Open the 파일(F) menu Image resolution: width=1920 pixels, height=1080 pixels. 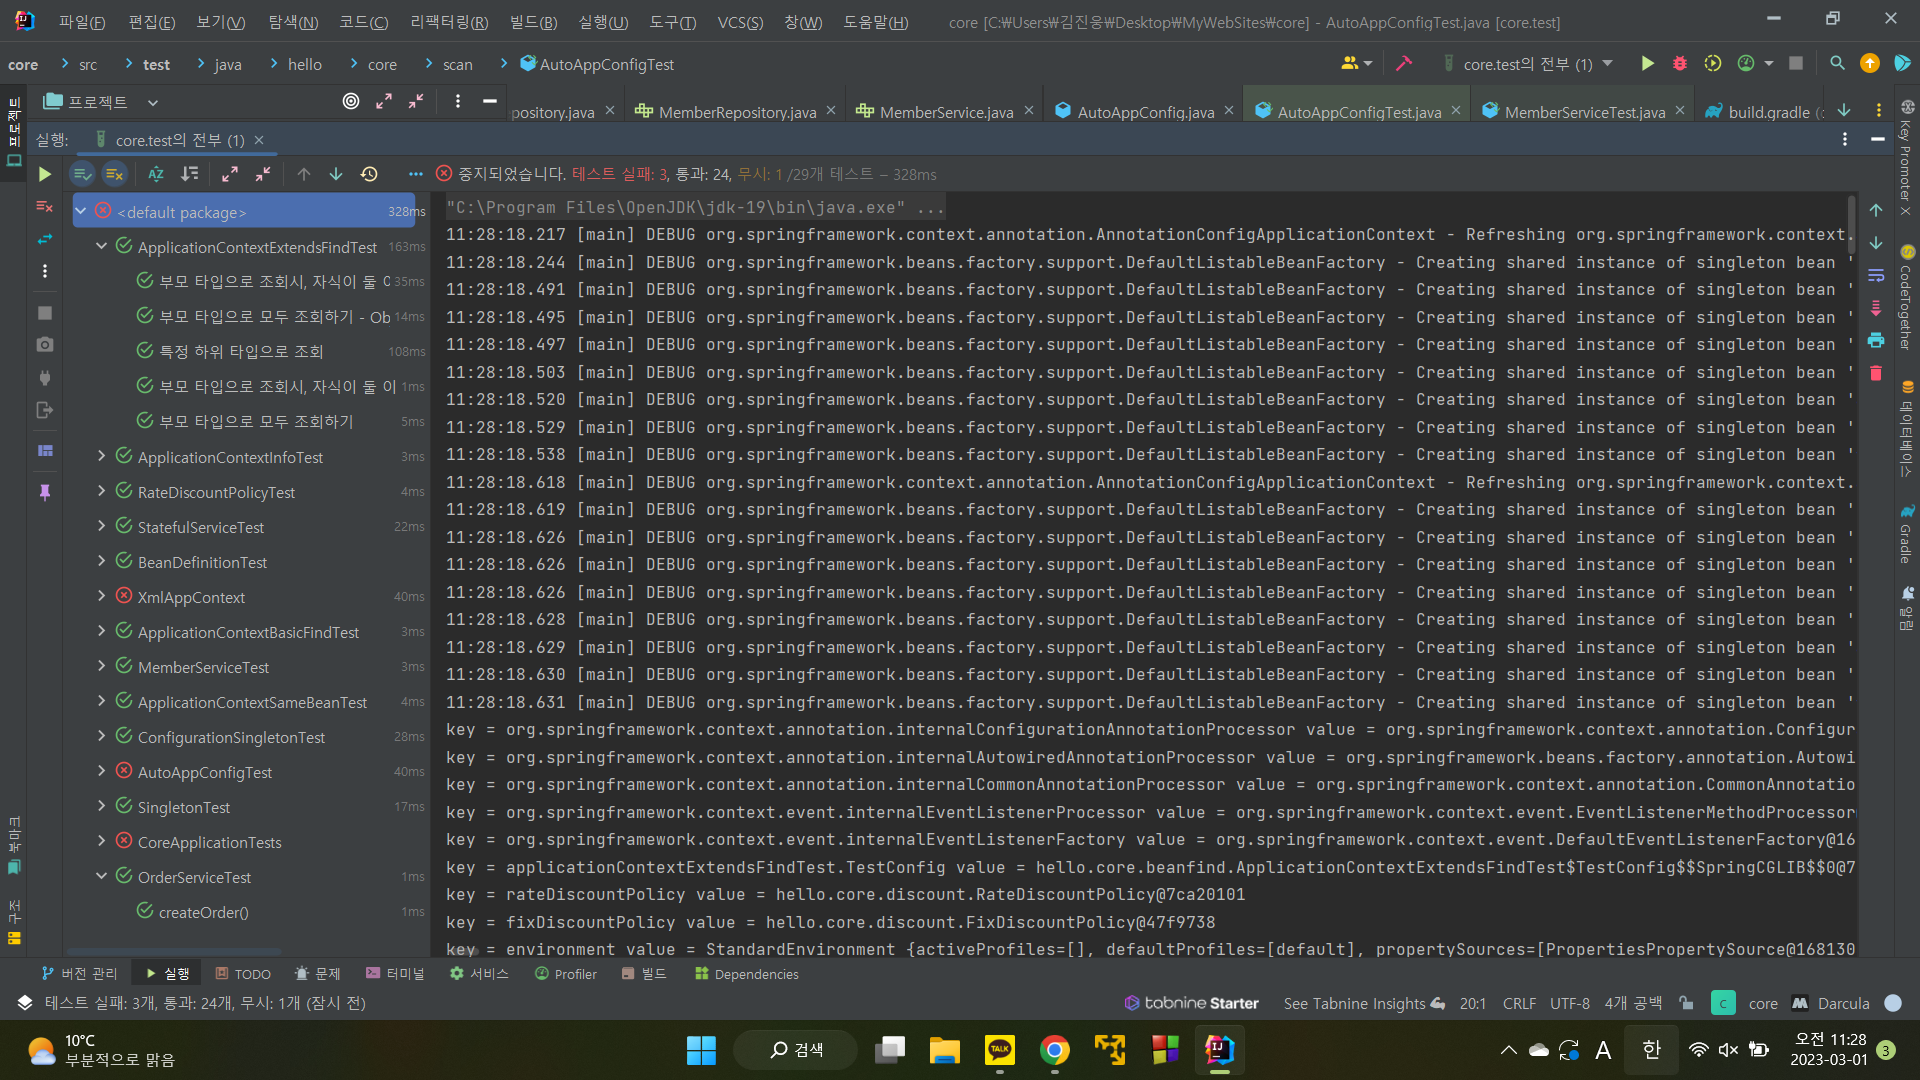pyautogui.click(x=82, y=22)
